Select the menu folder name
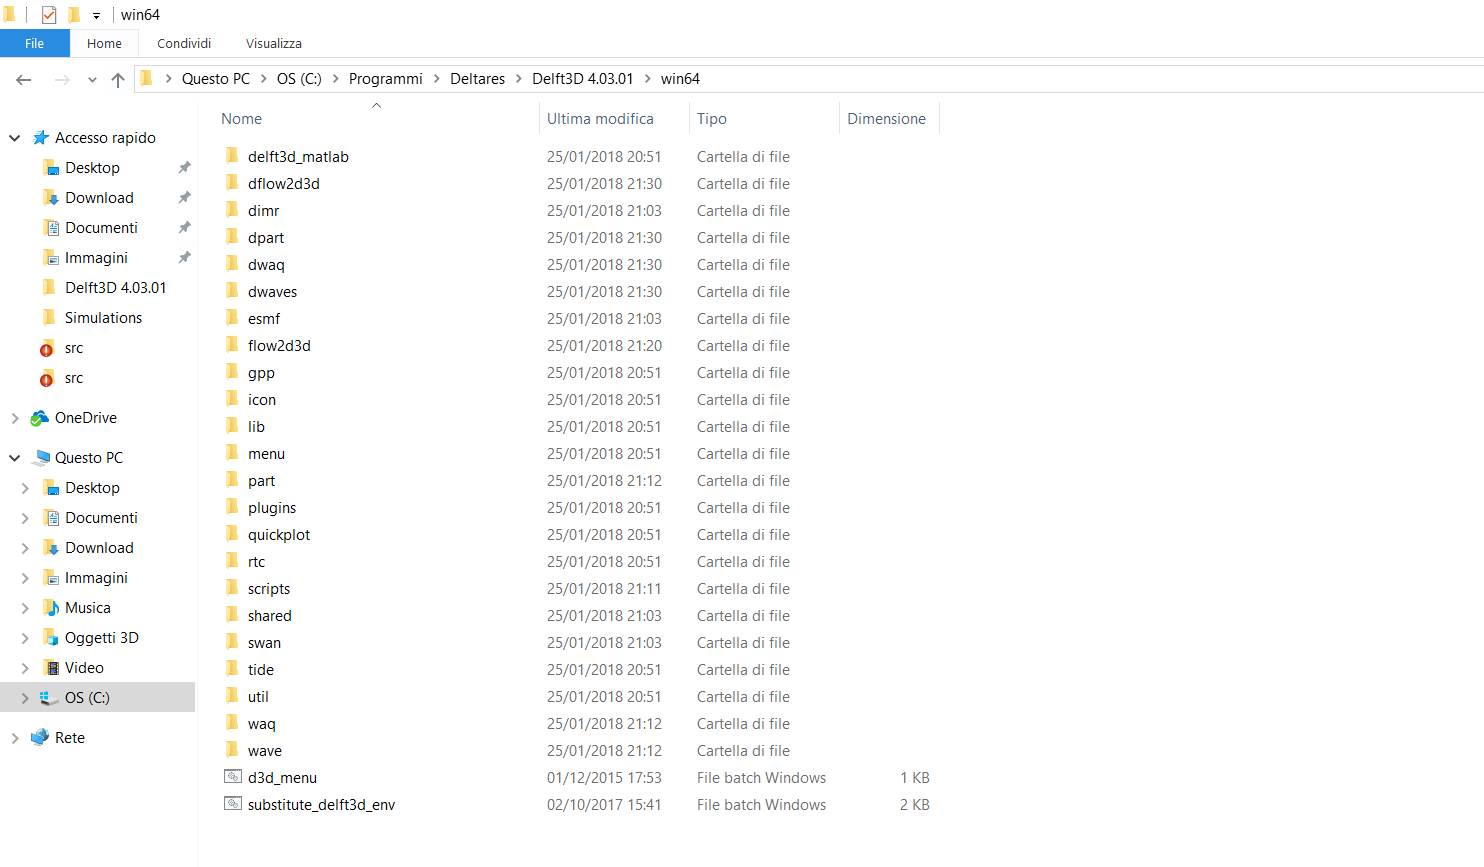 point(267,454)
